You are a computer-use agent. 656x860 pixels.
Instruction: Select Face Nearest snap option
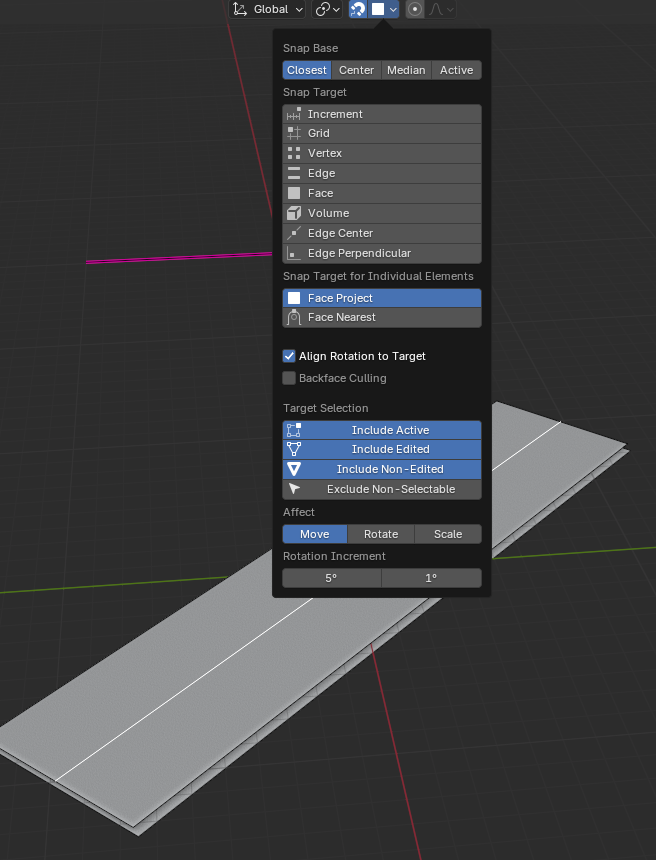[382, 317]
